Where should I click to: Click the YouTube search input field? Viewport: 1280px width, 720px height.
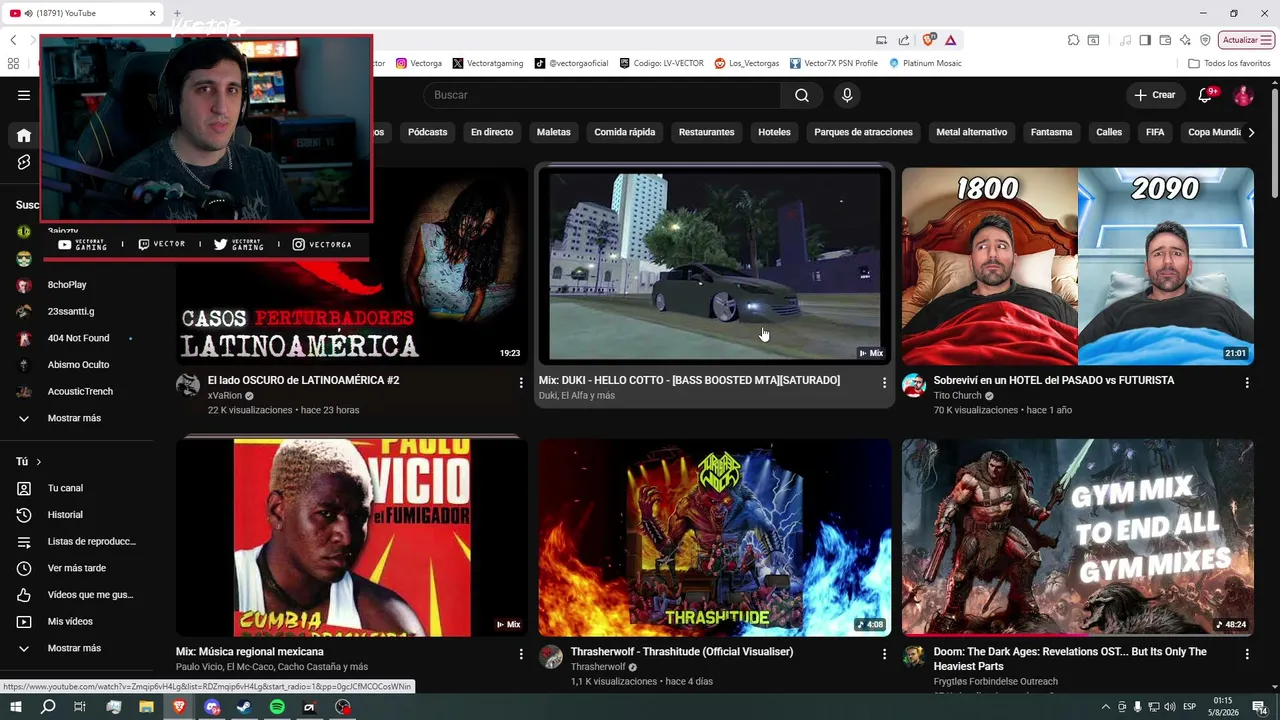pyautogui.click(x=603, y=95)
